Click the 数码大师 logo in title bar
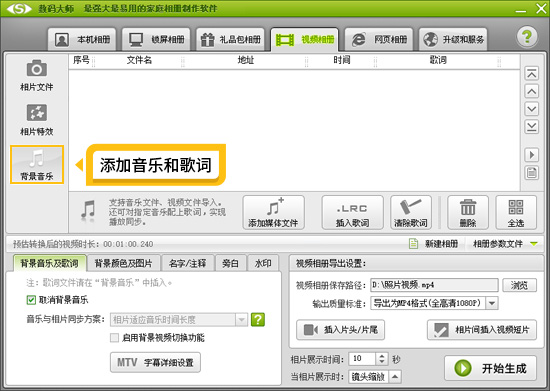The width and height of the screenshot is (550, 391). [19, 8]
